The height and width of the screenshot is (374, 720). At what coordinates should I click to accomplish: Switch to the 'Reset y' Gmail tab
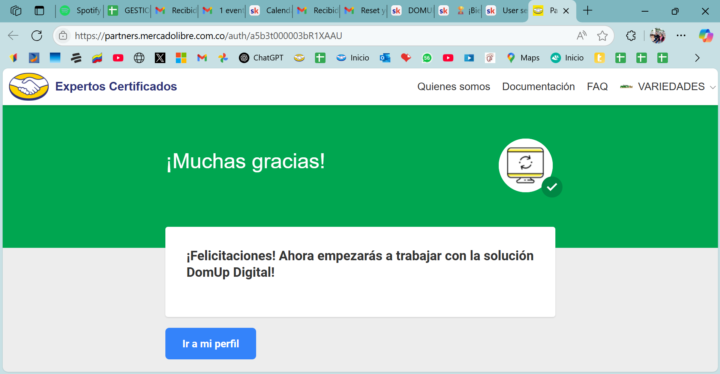pos(365,11)
